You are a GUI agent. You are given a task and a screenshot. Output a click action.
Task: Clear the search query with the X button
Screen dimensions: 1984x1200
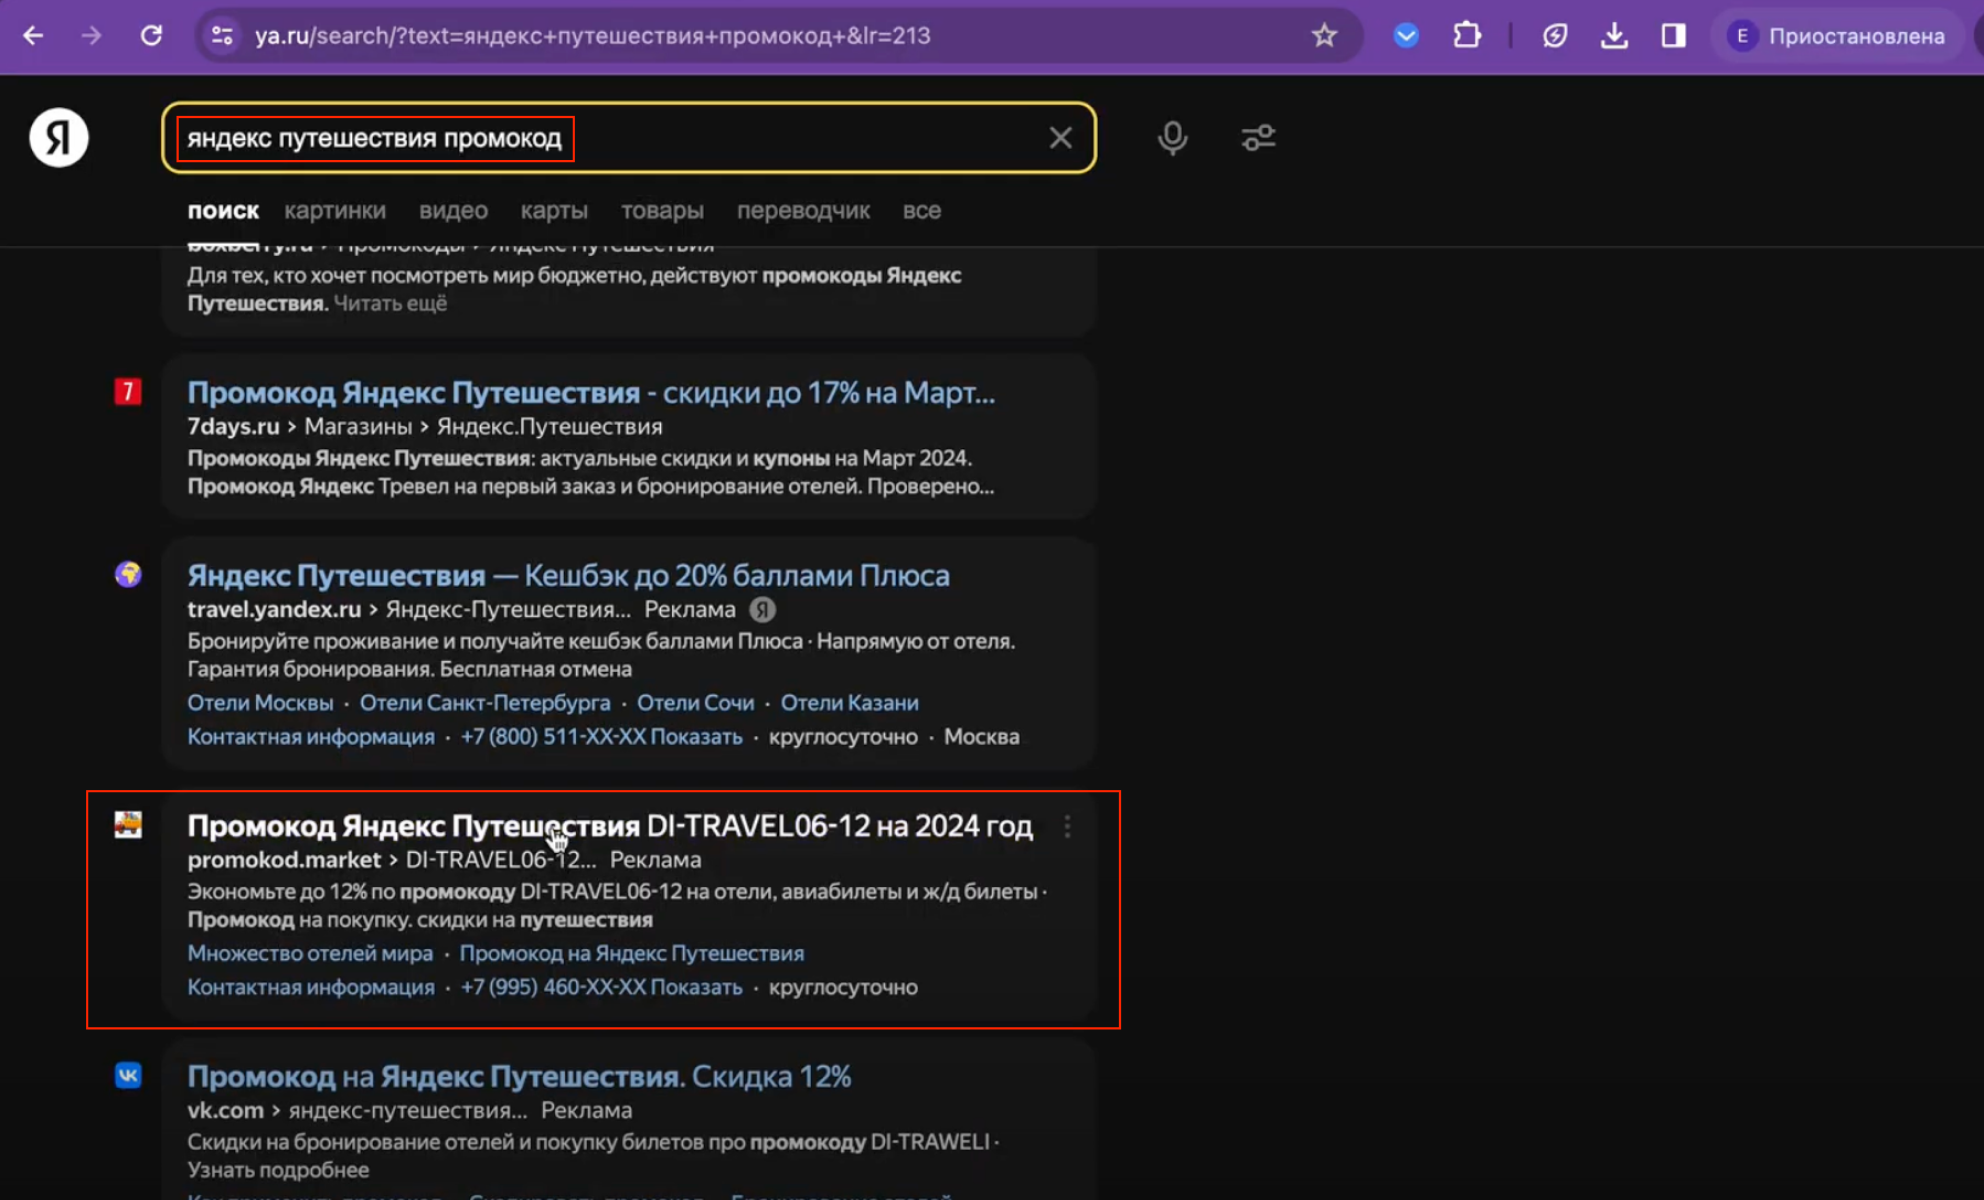pos(1060,137)
